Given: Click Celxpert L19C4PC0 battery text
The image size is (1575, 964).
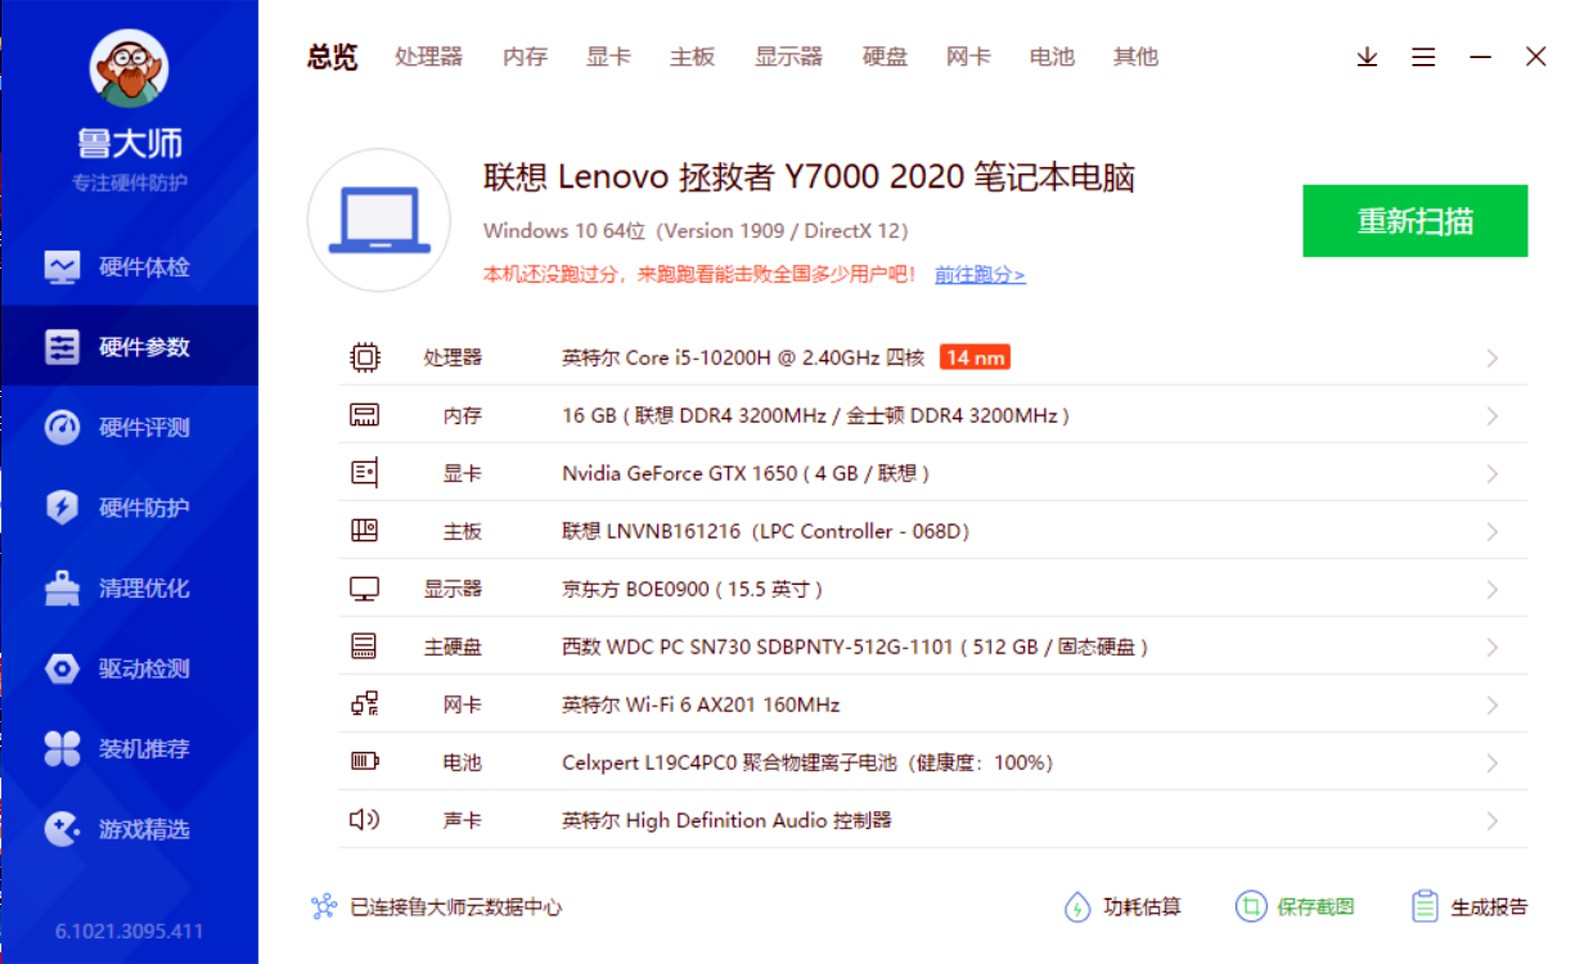Looking at the screenshot, I should [808, 763].
